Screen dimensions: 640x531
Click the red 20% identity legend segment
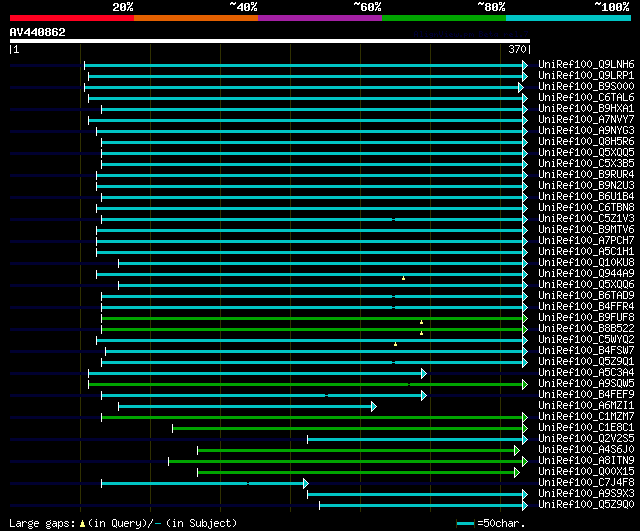(72, 18)
